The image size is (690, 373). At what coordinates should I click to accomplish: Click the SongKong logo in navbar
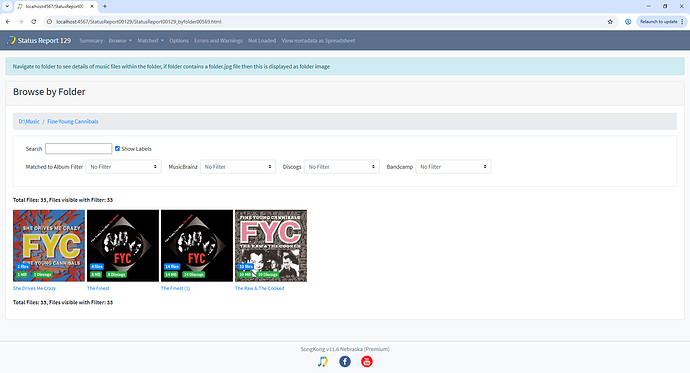tap(11, 40)
